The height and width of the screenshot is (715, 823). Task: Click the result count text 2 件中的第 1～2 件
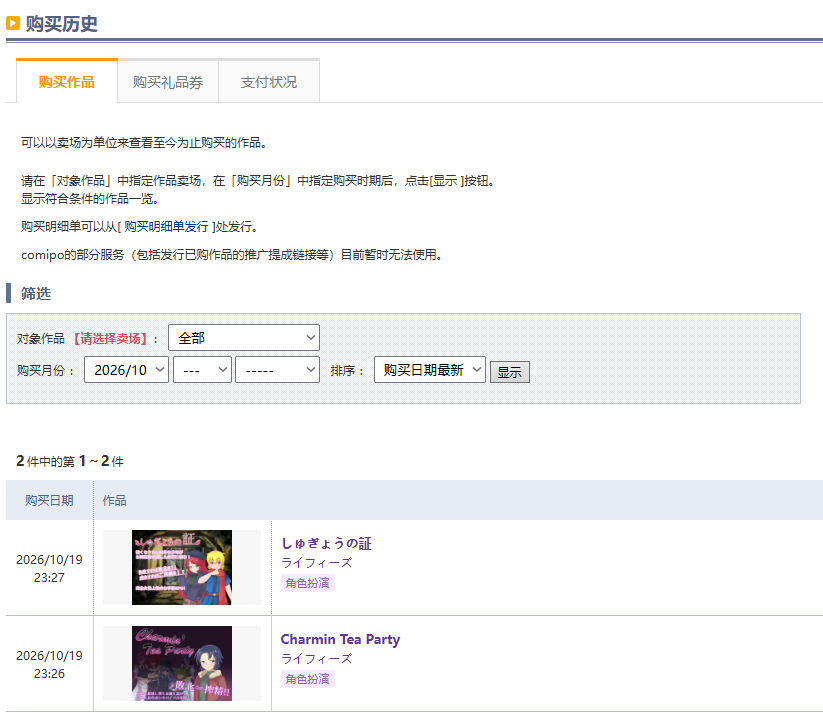[x=70, y=461]
